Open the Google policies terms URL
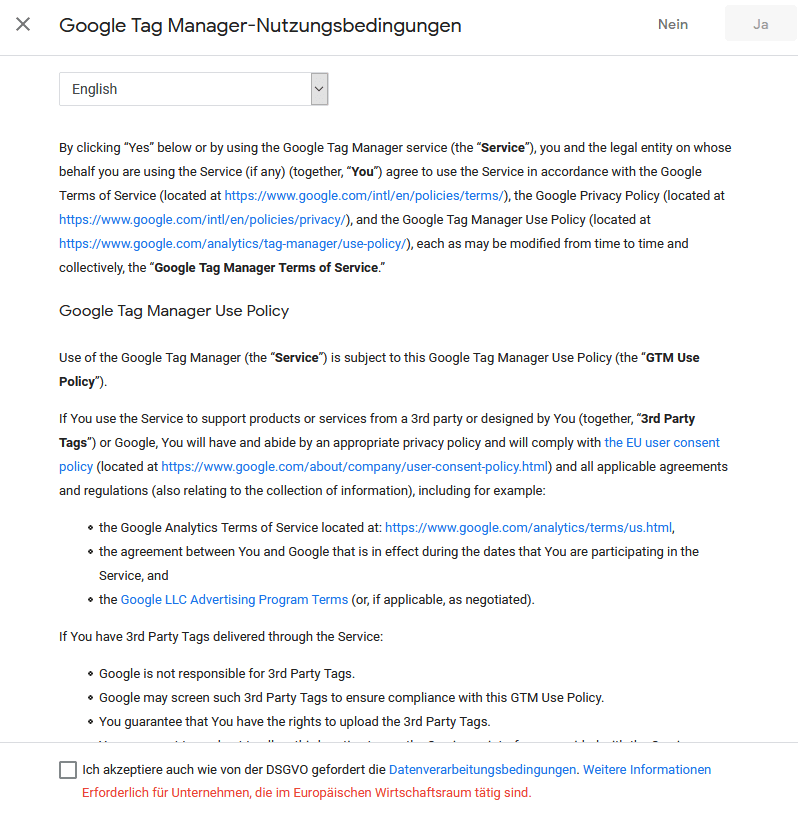This screenshot has height=813, width=798. click(x=366, y=196)
